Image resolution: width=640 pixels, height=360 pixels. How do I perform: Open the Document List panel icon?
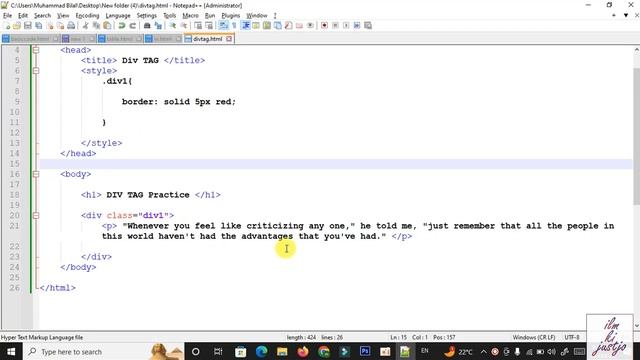[278, 26]
